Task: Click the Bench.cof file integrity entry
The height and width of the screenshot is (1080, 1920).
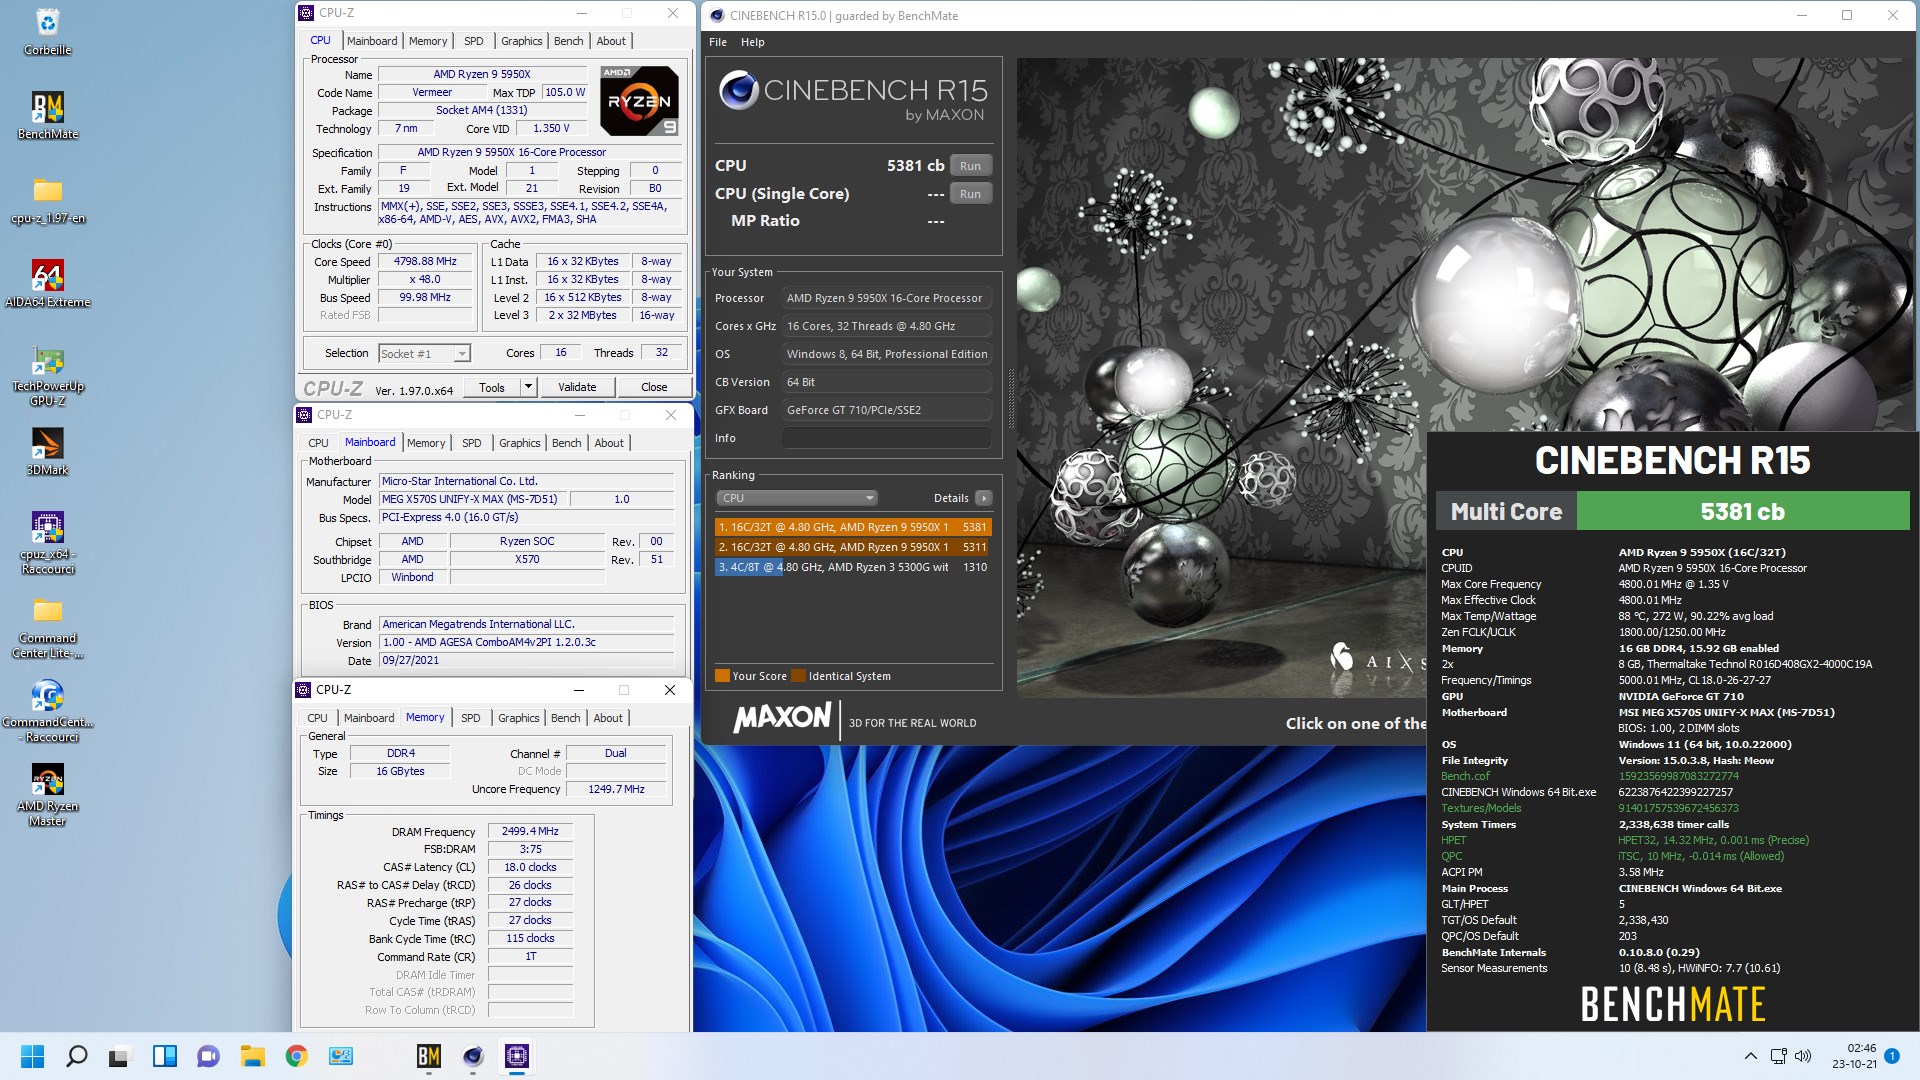Action: coord(1465,776)
